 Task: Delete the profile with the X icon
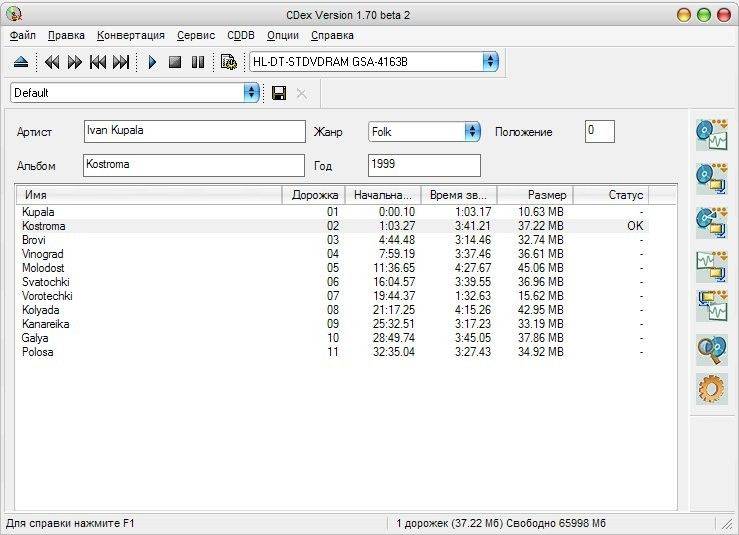point(302,93)
